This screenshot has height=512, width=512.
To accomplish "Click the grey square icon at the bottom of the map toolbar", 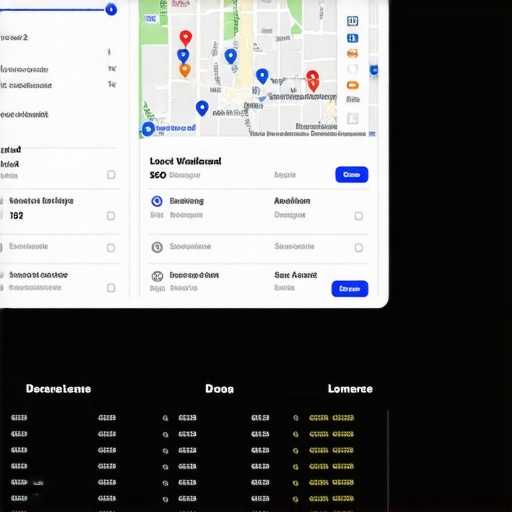I will pos(353,118).
